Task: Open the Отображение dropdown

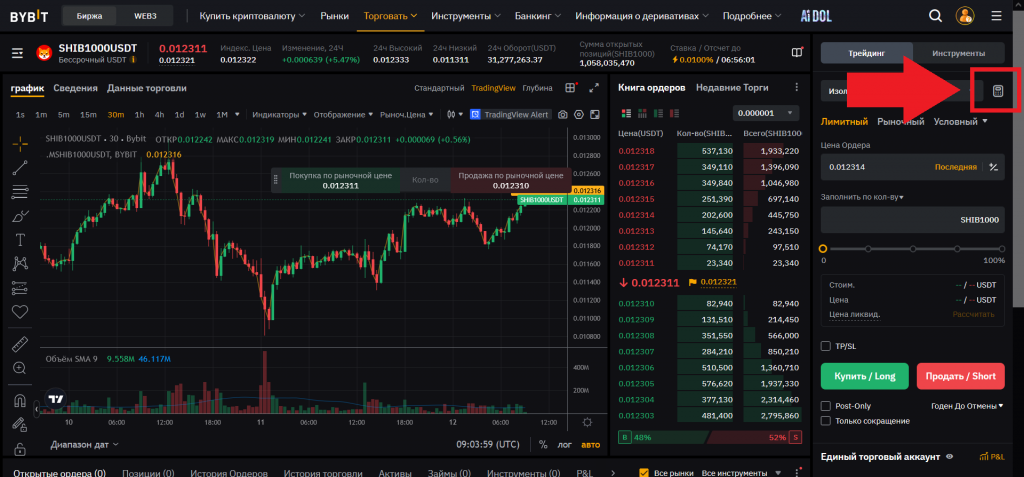Action: 343,114
